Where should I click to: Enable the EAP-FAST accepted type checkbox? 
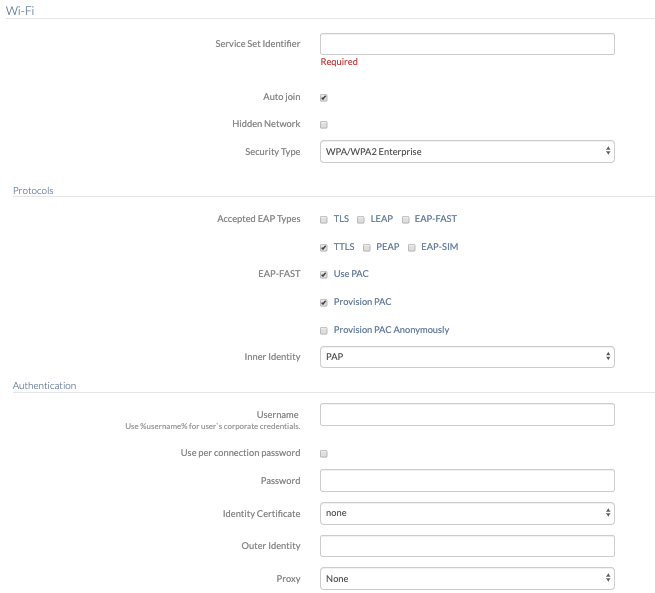point(405,220)
